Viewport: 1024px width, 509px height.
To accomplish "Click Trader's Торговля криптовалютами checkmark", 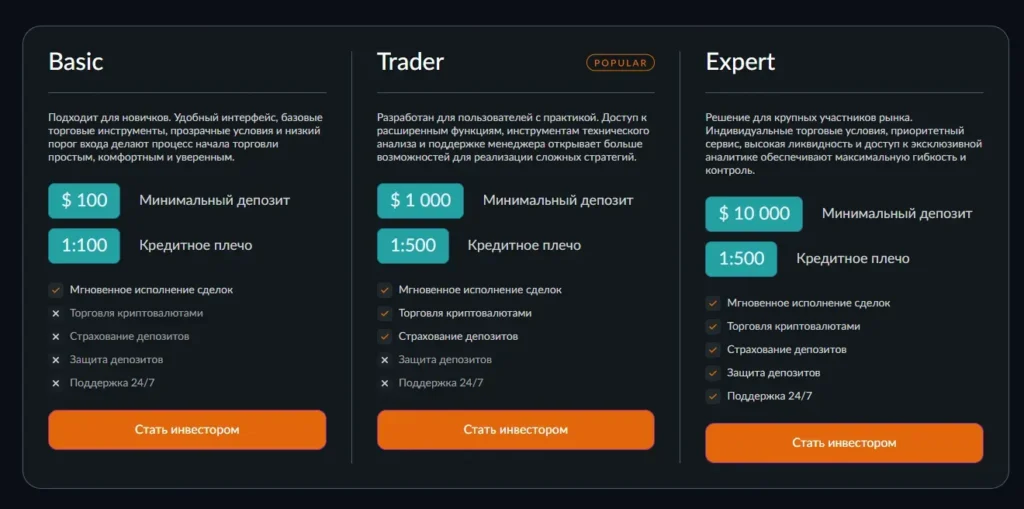I will coord(385,313).
